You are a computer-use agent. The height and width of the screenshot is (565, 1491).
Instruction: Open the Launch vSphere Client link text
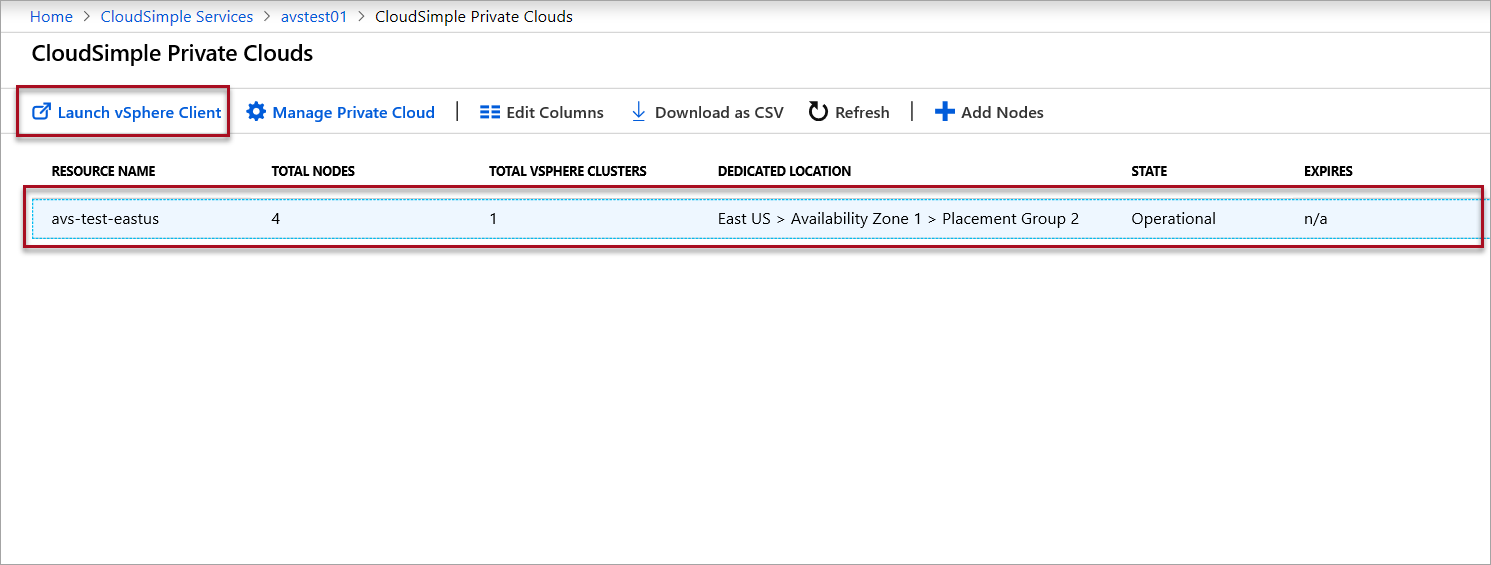[x=140, y=112]
